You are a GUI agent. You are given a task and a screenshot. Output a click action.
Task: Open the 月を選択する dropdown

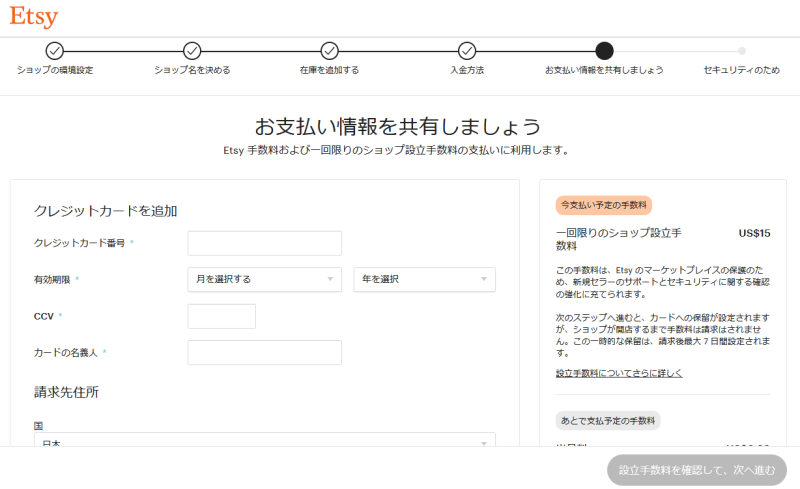pyautogui.click(x=264, y=280)
